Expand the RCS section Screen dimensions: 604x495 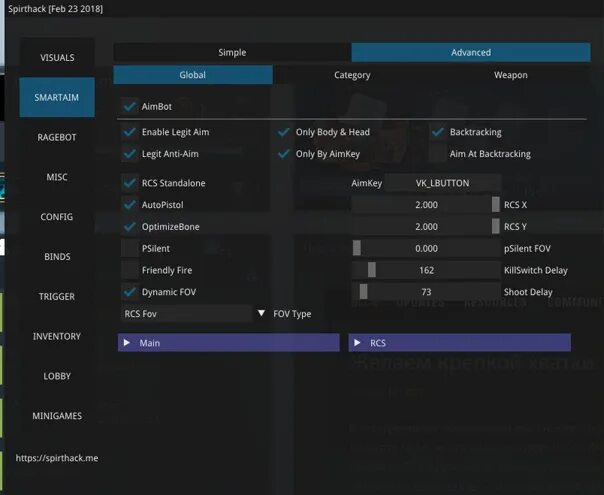pos(460,342)
